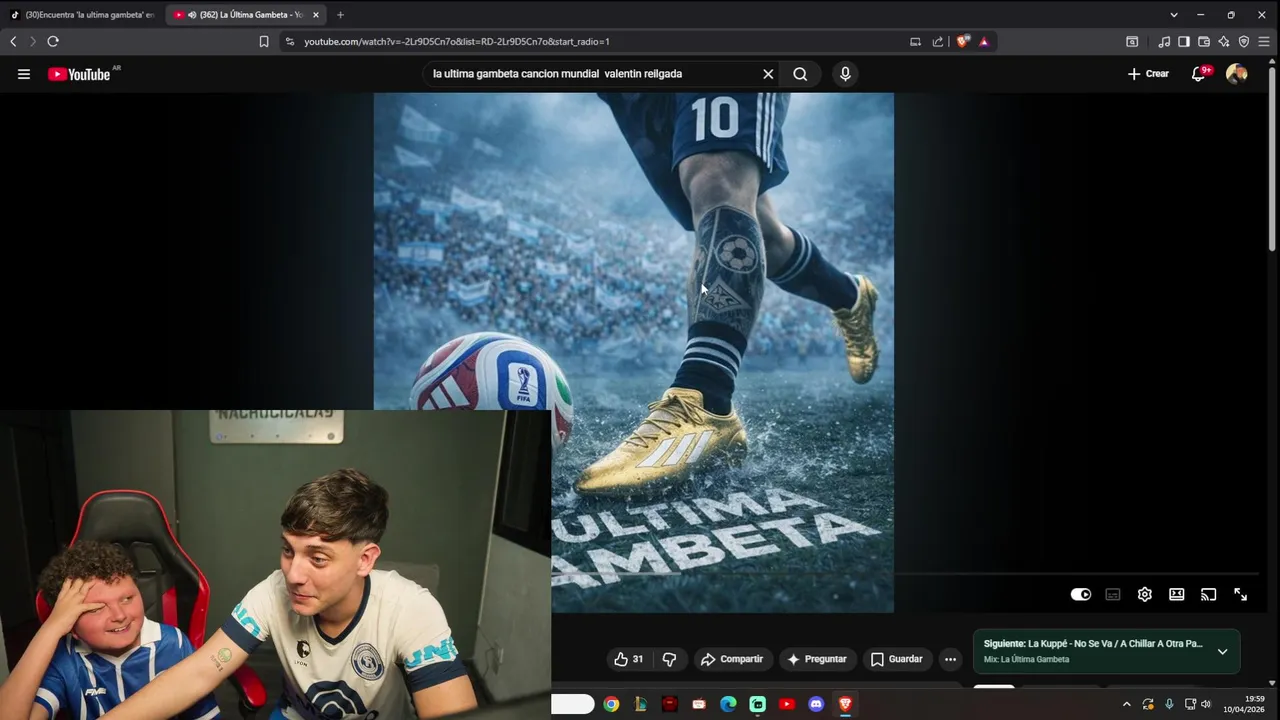Go back in browser history

coord(13,42)
